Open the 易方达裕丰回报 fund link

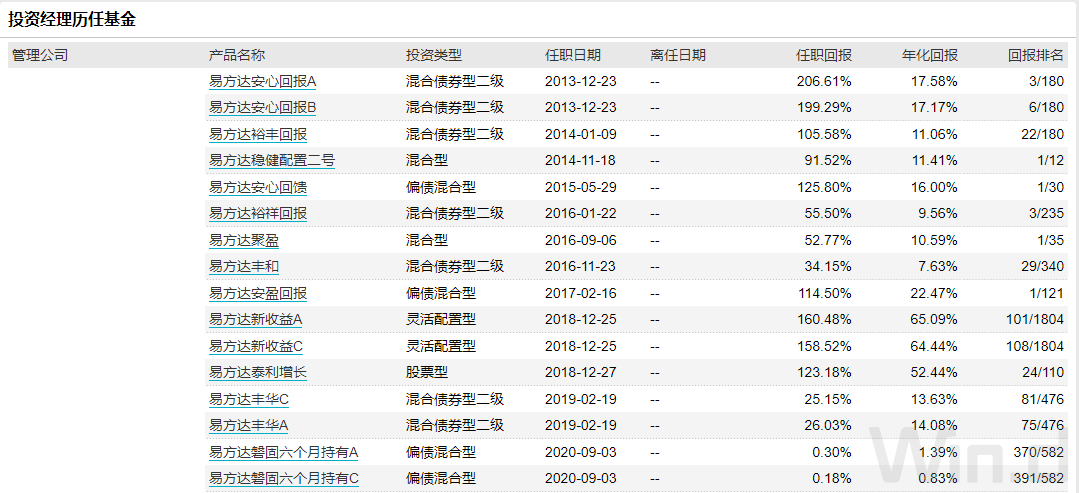258,134
